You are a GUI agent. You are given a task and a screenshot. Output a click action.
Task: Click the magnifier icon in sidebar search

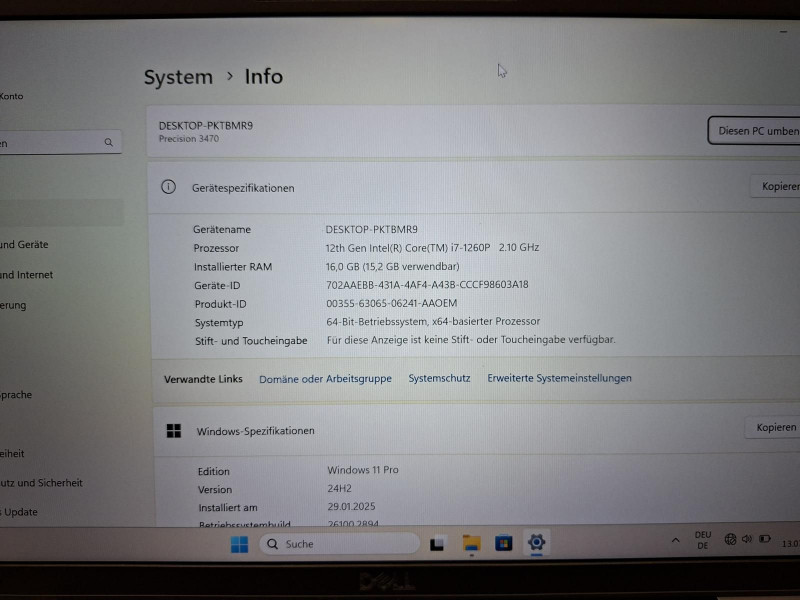coord(109,142)
